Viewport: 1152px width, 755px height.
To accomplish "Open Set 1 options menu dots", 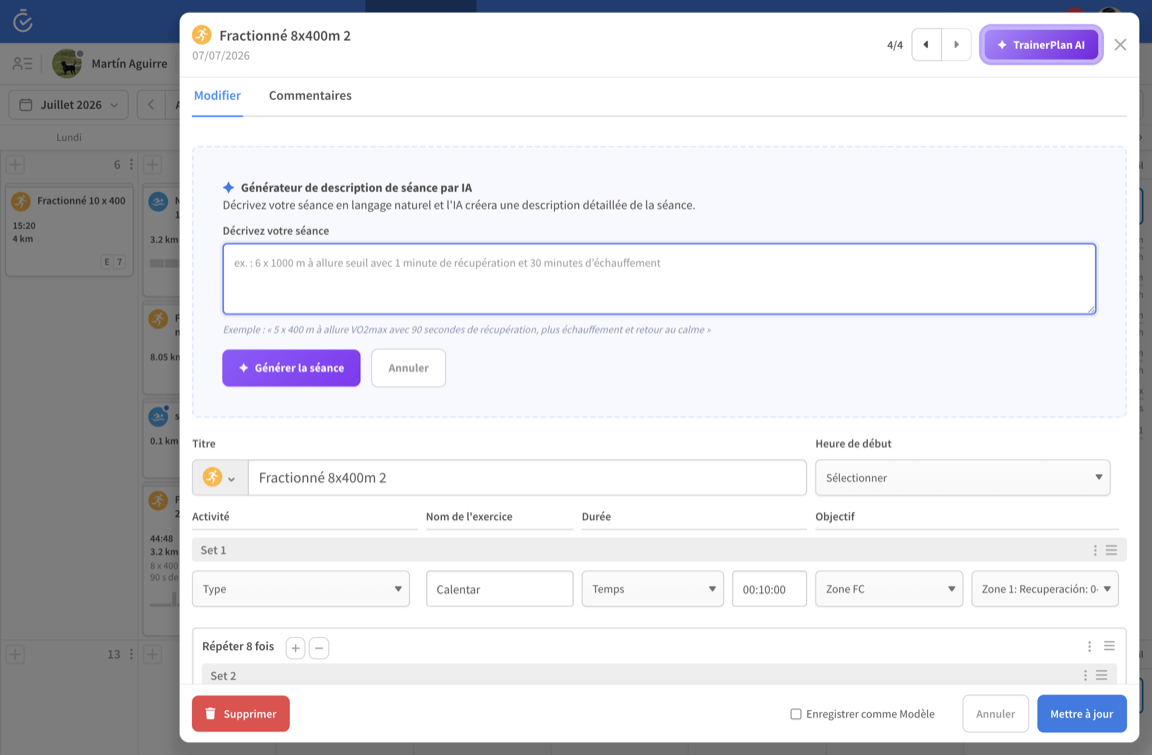I will 1095,550.
